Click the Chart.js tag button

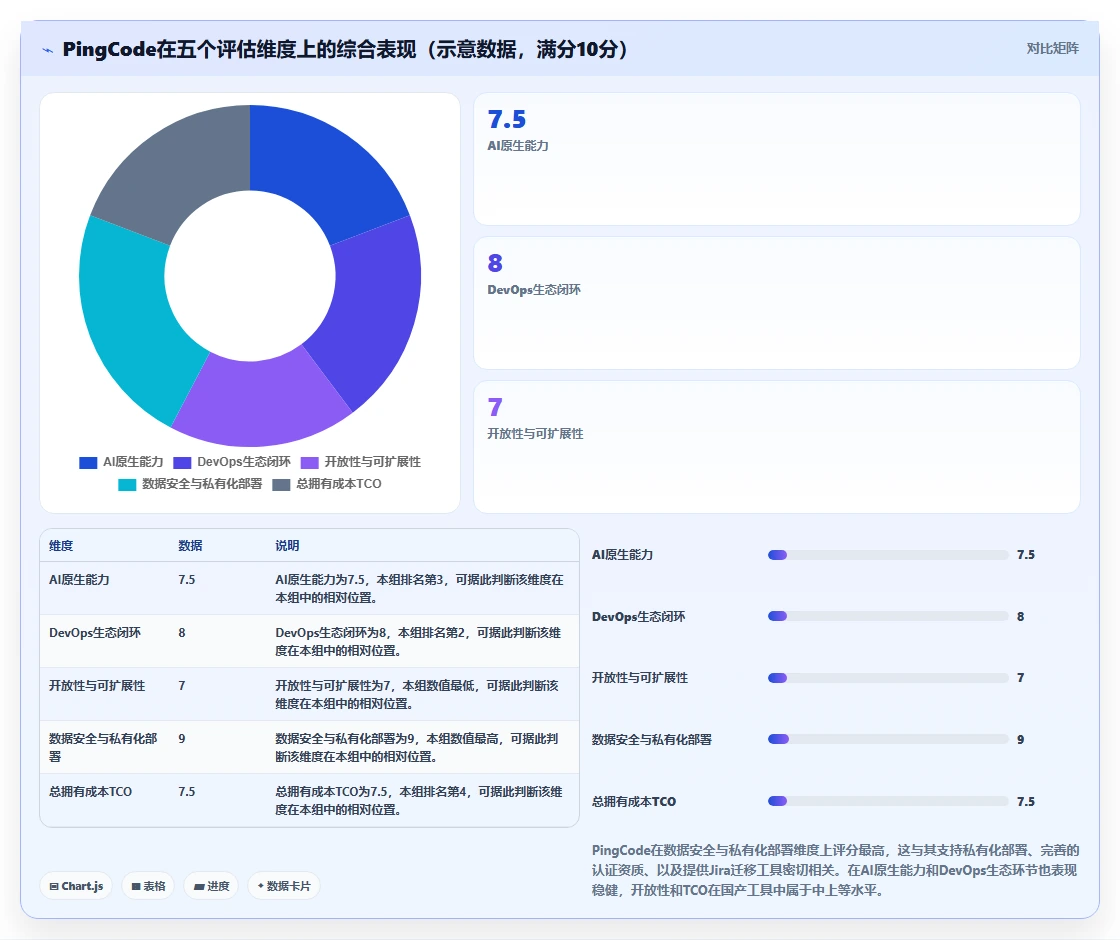point(76,886)
